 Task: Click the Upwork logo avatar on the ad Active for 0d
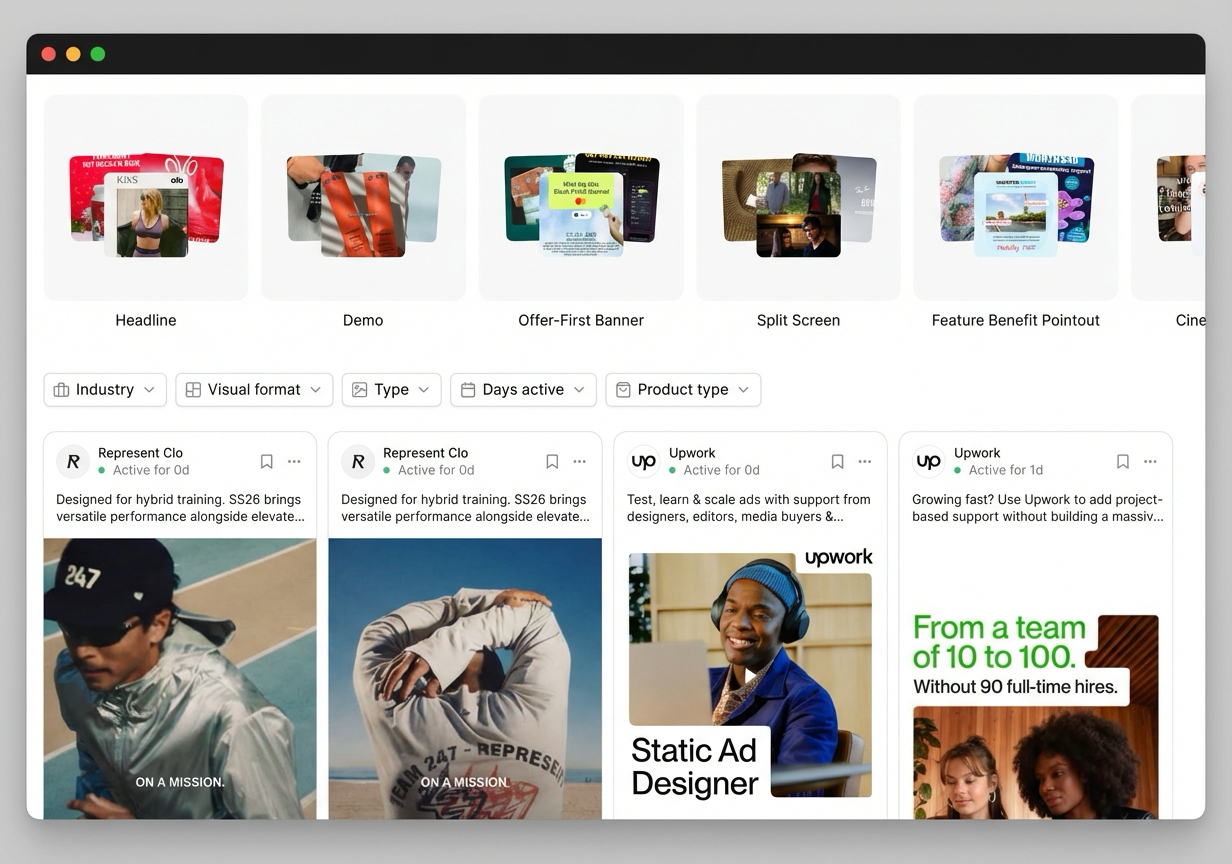tap(644, 462)
